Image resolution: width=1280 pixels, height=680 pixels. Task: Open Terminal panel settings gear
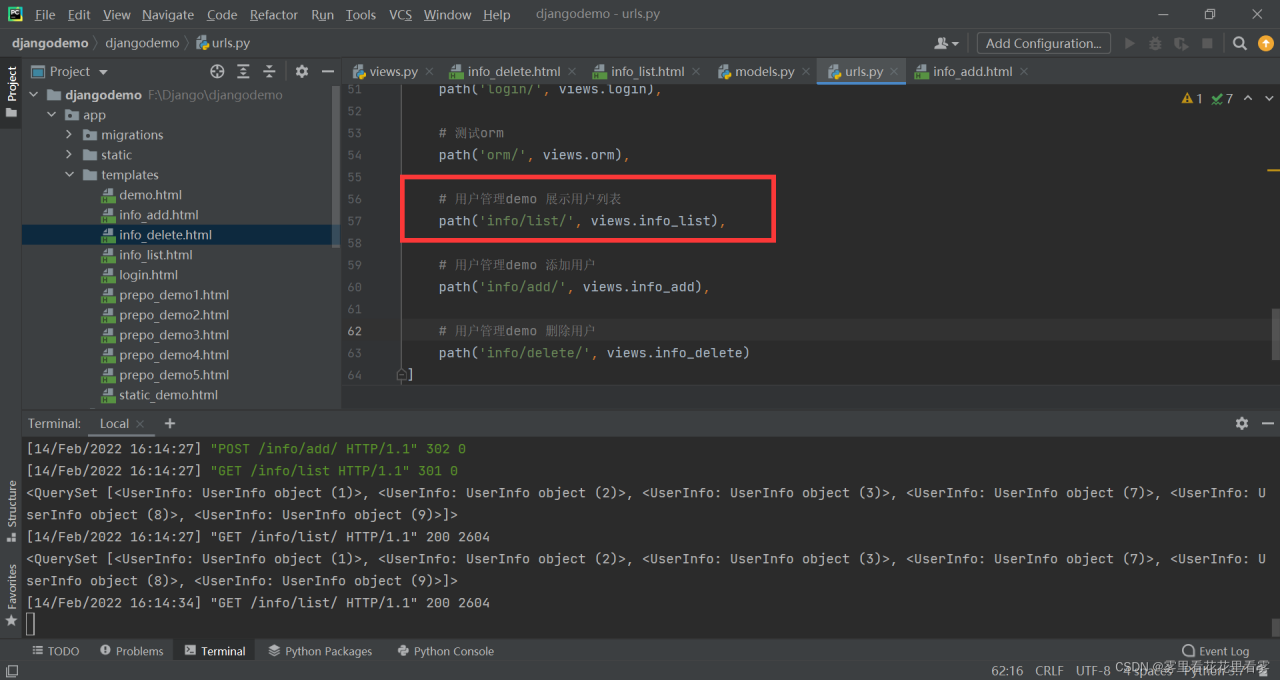(1242, 423)
